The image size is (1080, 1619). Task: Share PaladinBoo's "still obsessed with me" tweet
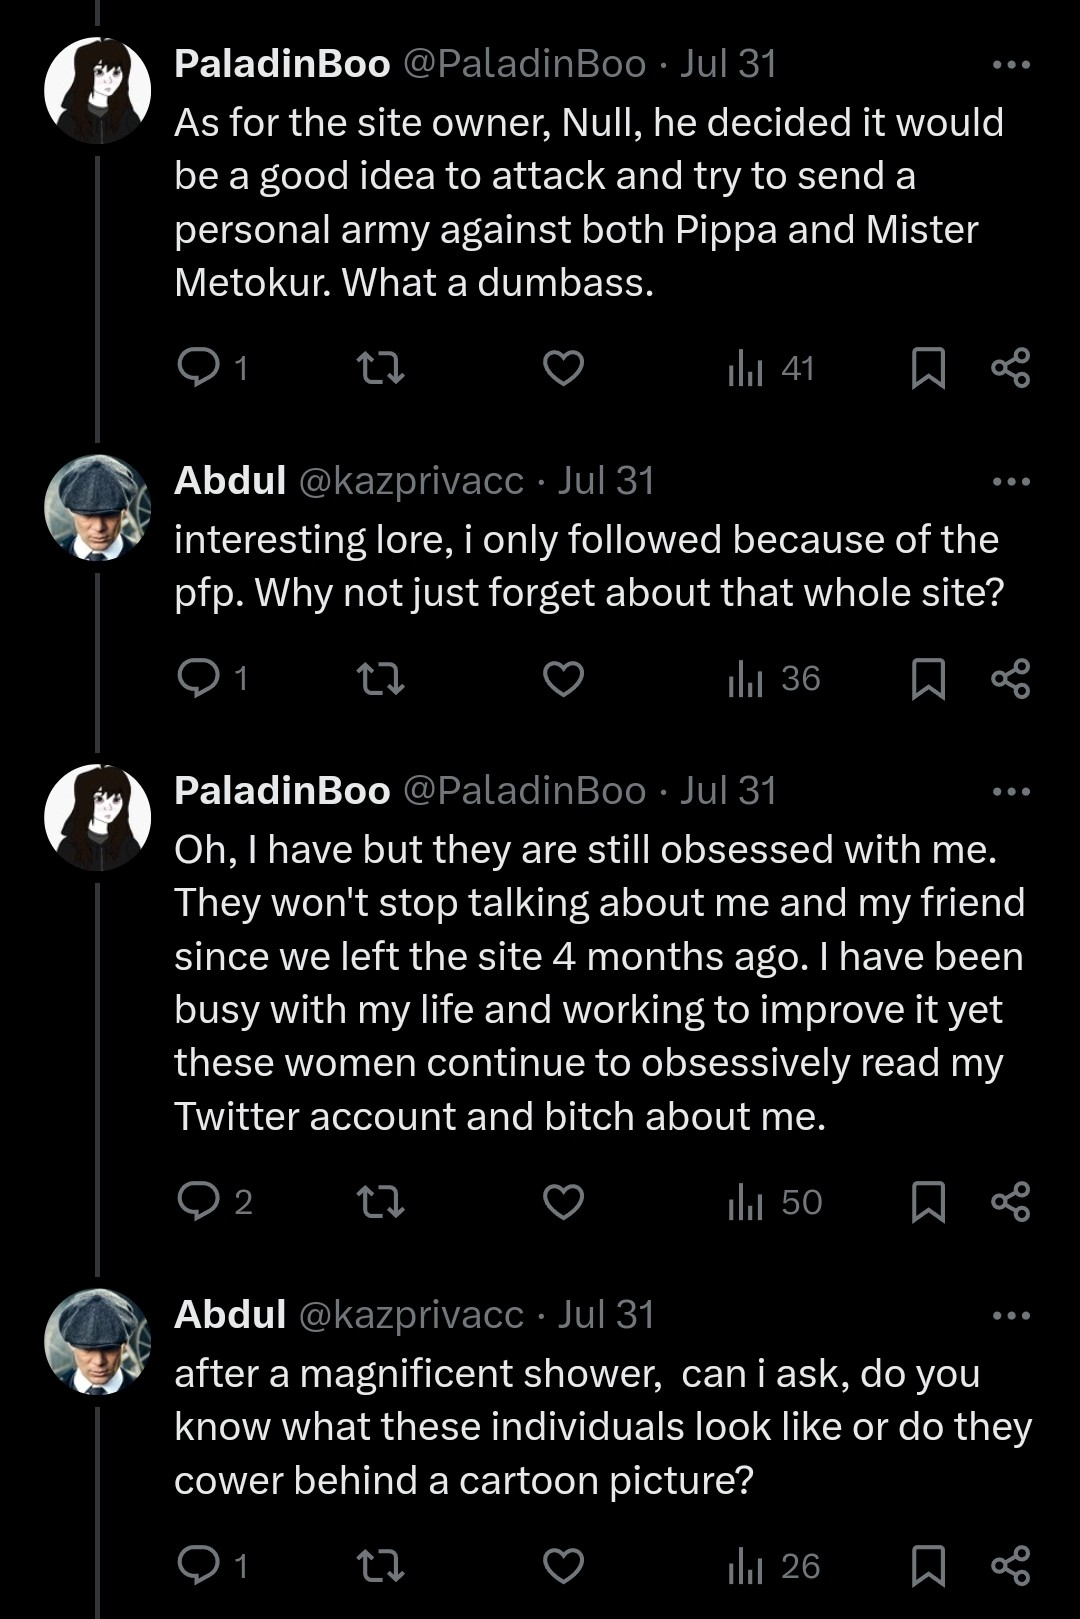pos(1010,1202)
